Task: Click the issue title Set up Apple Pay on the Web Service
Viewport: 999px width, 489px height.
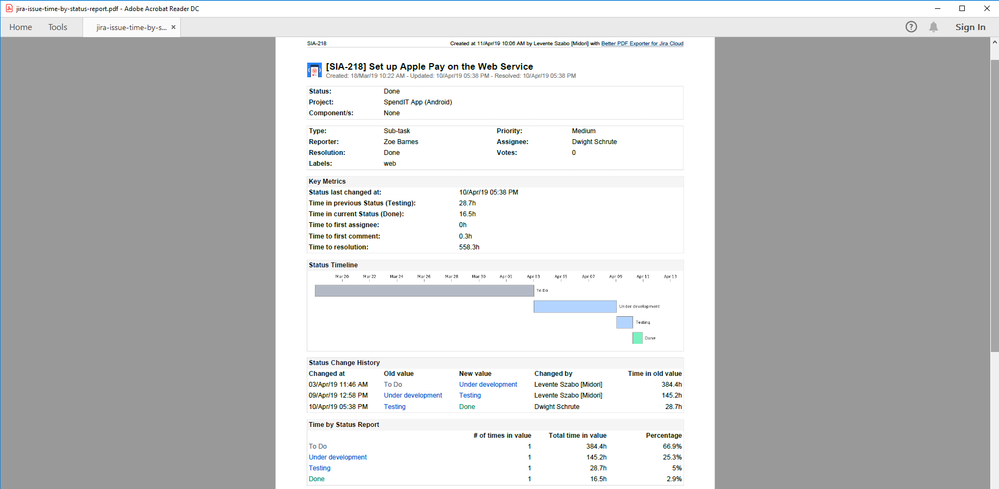Action: coord(450,66)
